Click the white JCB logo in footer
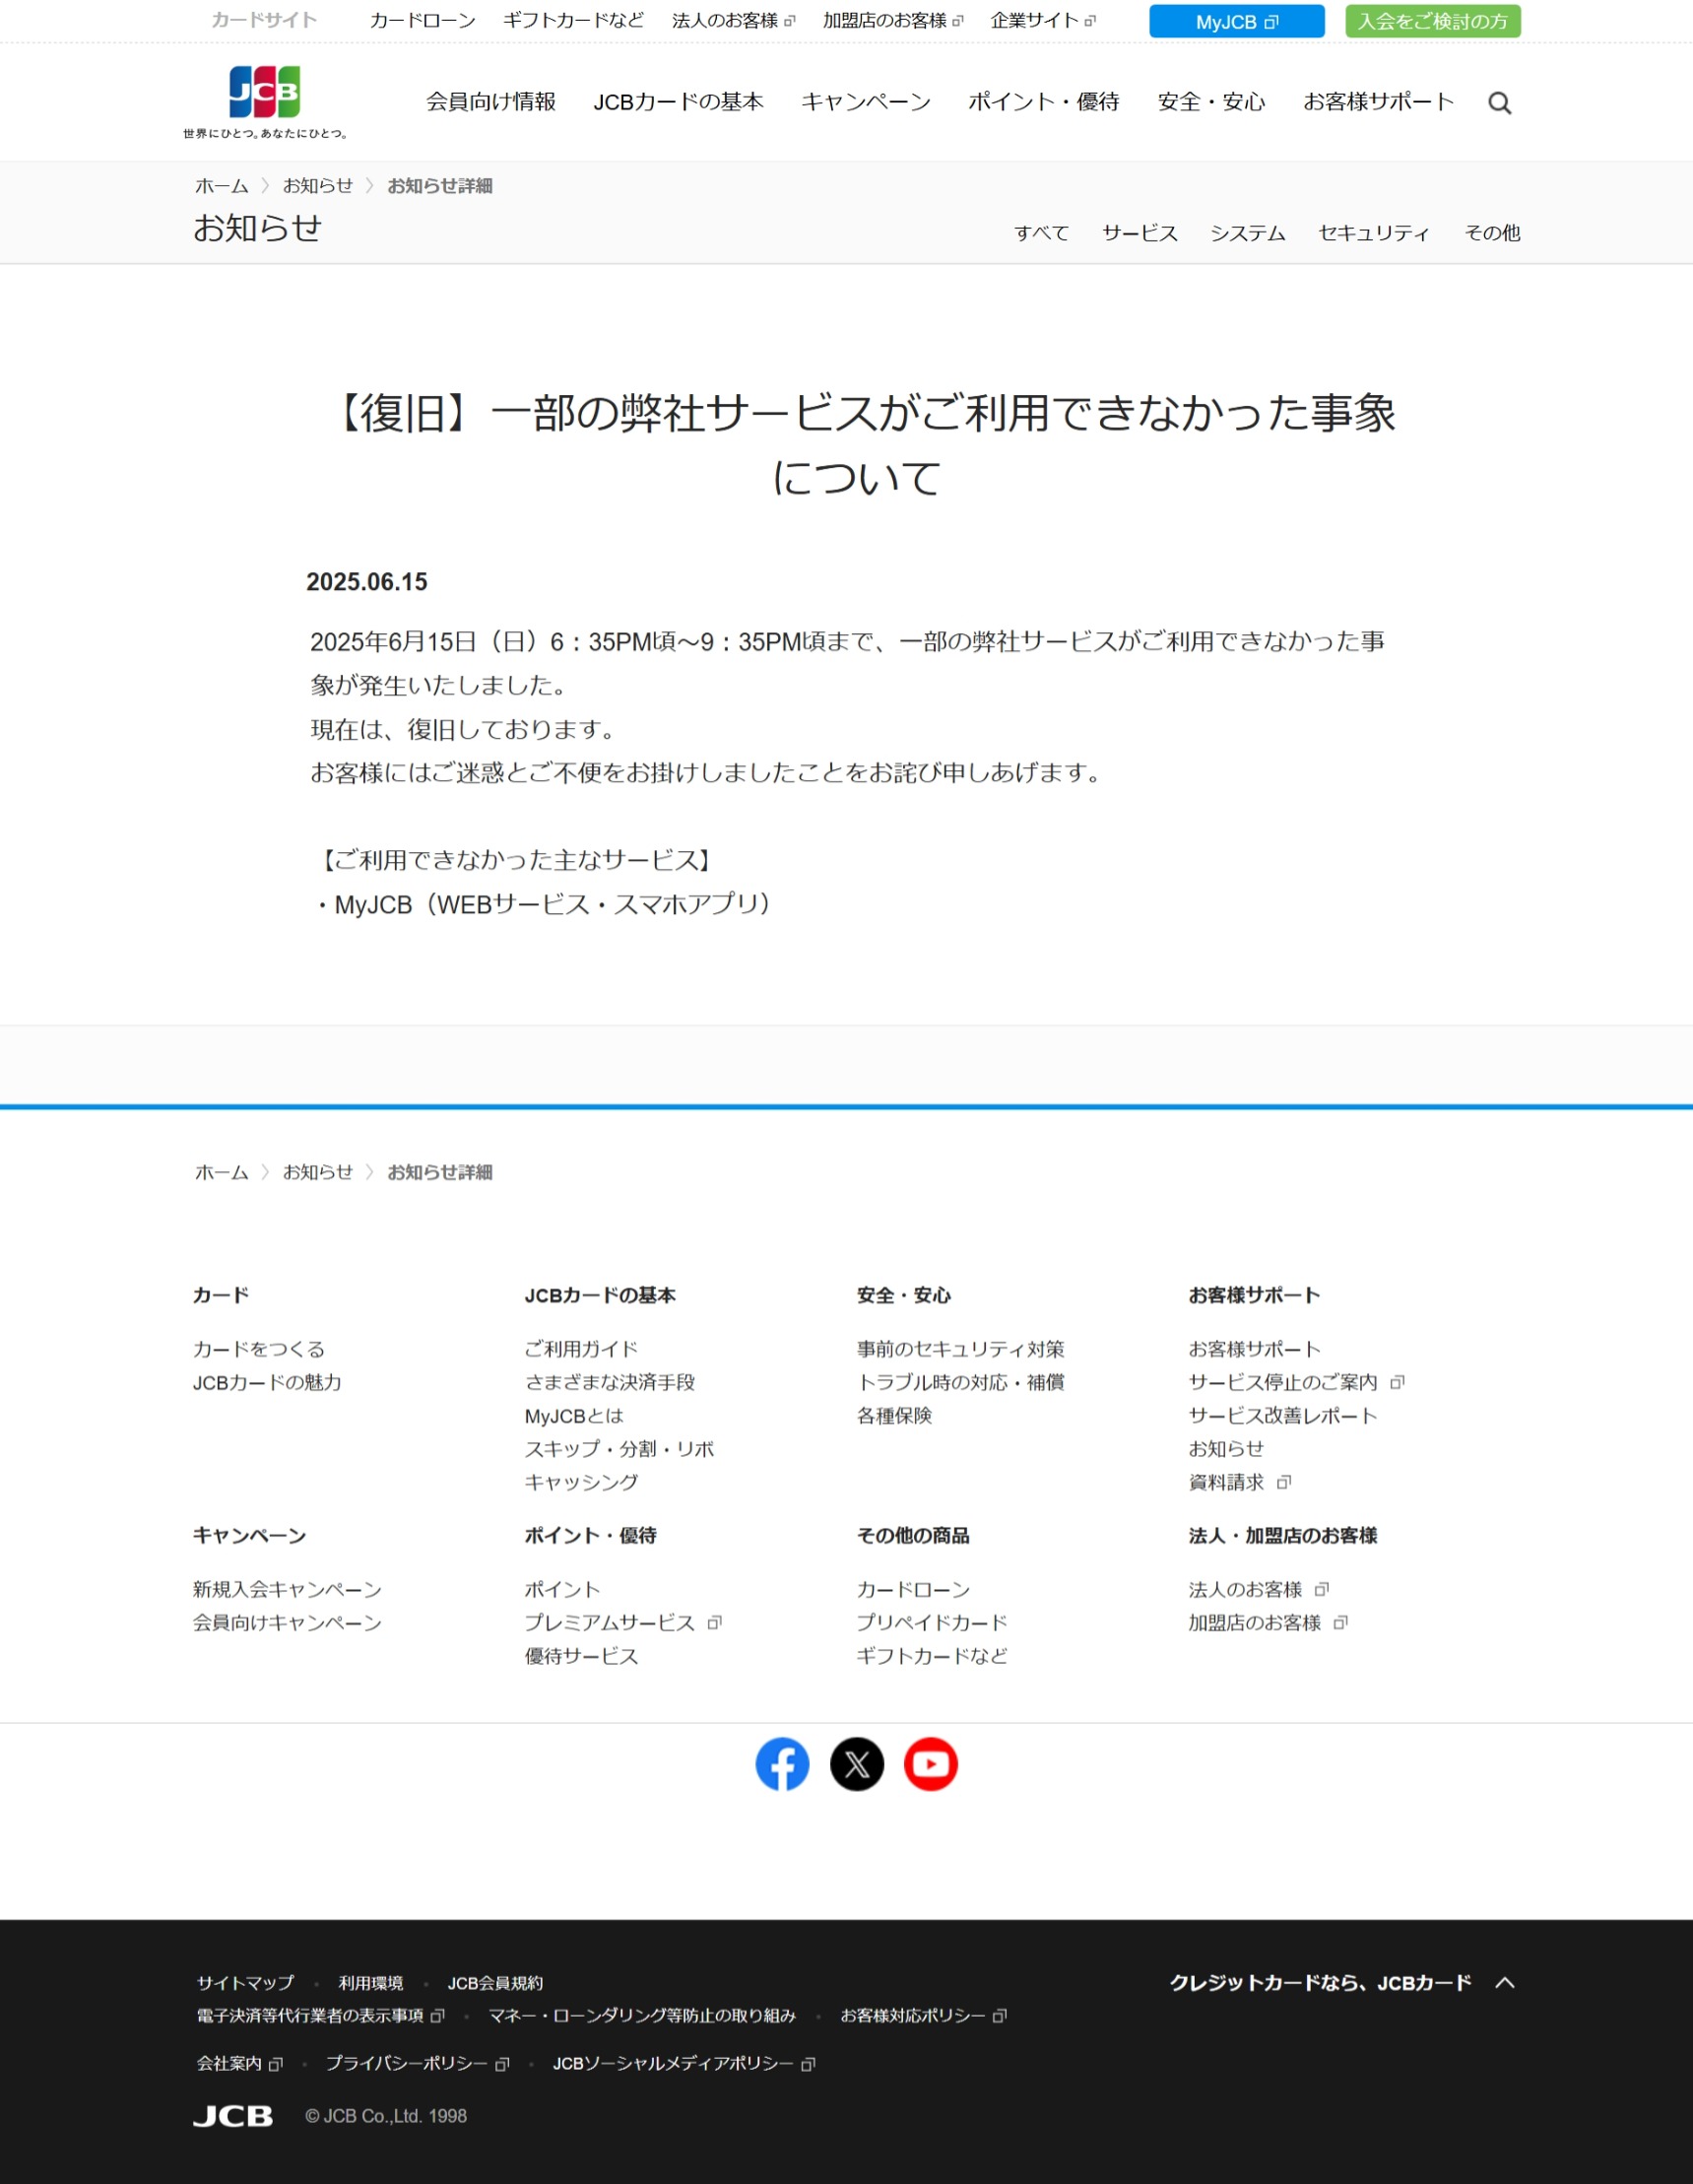This screenshot has height=2184, width=1693. coord(233,2116)
